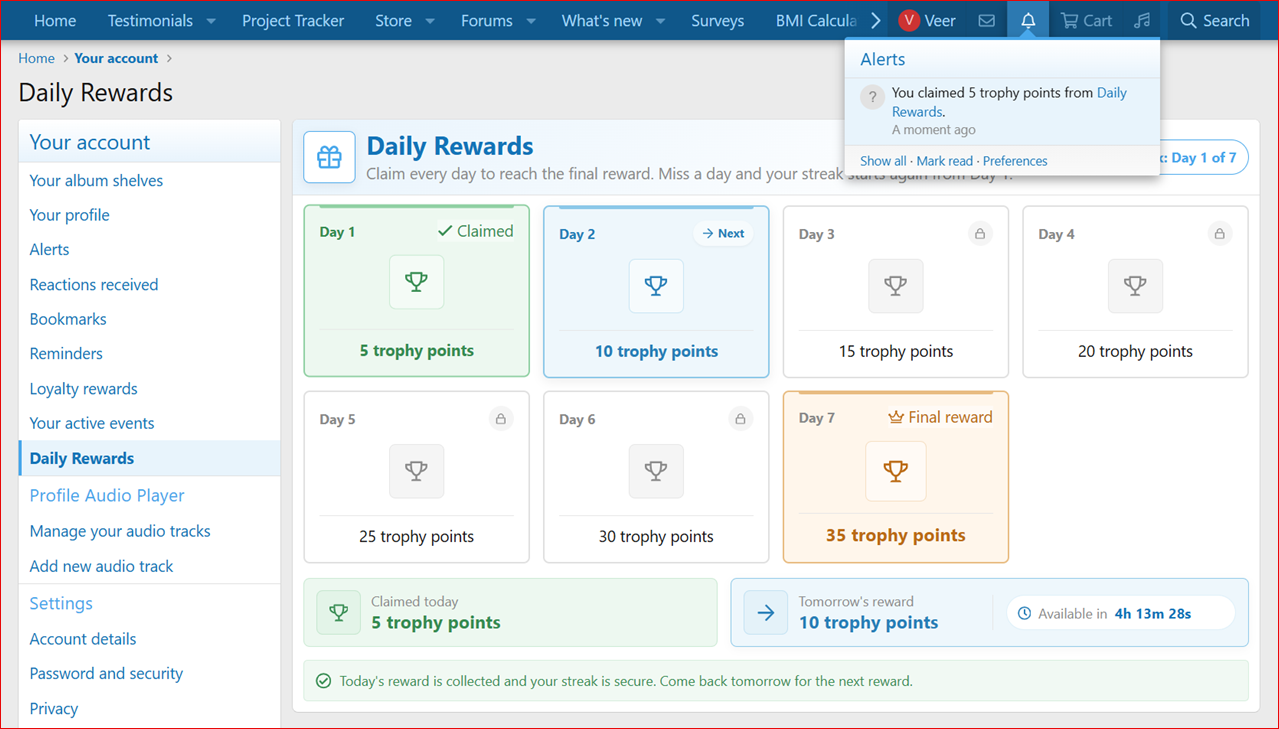Open the Veer user account menu
Screen dimensions: 1279x729
point(926,20)
